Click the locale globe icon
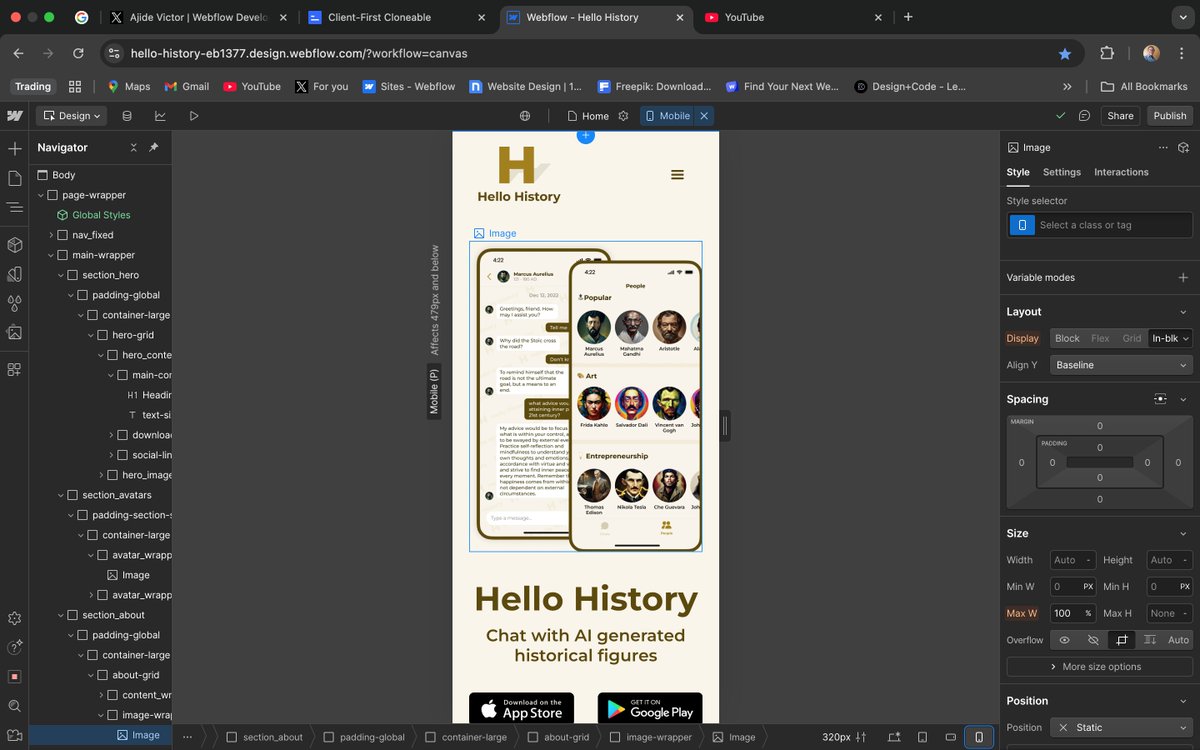This screenshot has height=750, width=1200. 525,116
